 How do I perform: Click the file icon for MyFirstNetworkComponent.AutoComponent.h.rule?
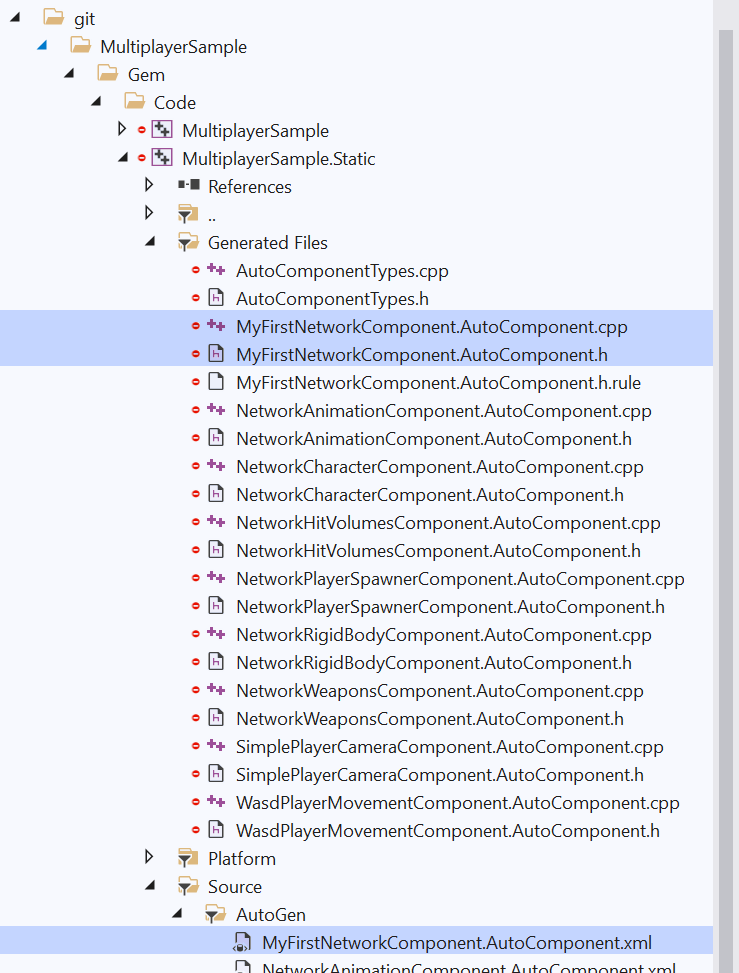click(x=216, y=382)
